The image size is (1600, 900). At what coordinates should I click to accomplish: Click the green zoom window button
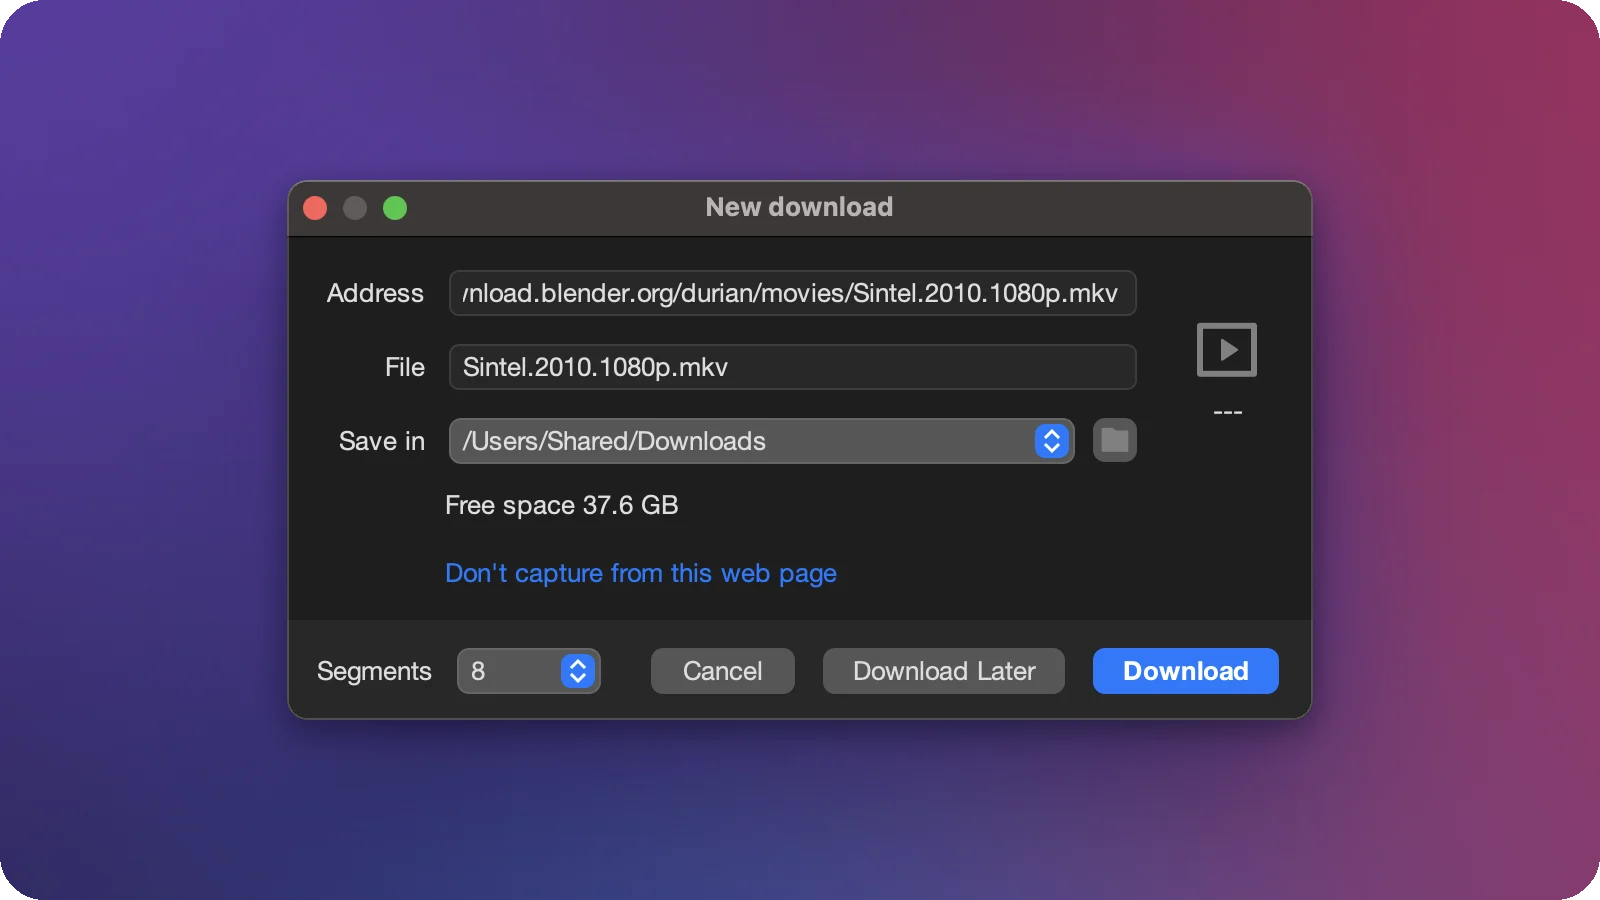(x=395, y=208)
